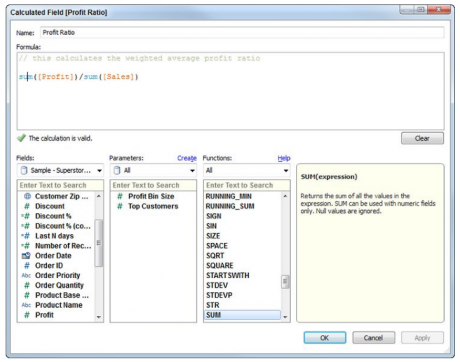This screenshot has height=362, width=460.
Task: Click the icon beside Top Customers parameter
Action: click(x=120, y=206)
